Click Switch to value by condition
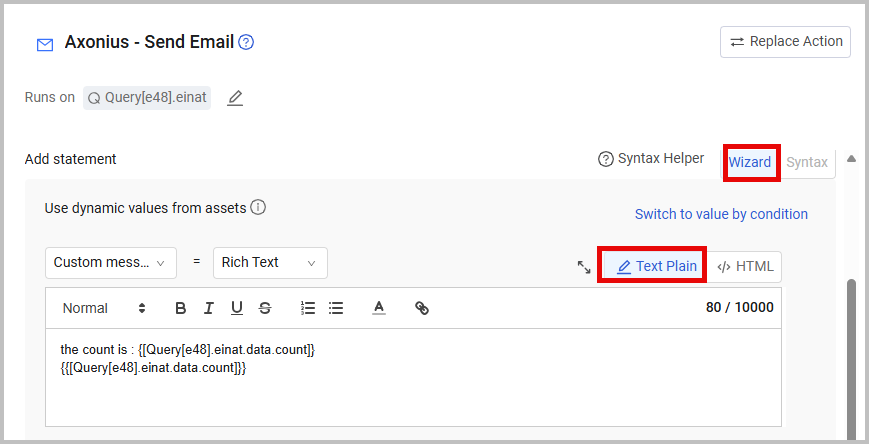Image resolution: width=869 pixels, height=444 pixels. pos(721,214)
